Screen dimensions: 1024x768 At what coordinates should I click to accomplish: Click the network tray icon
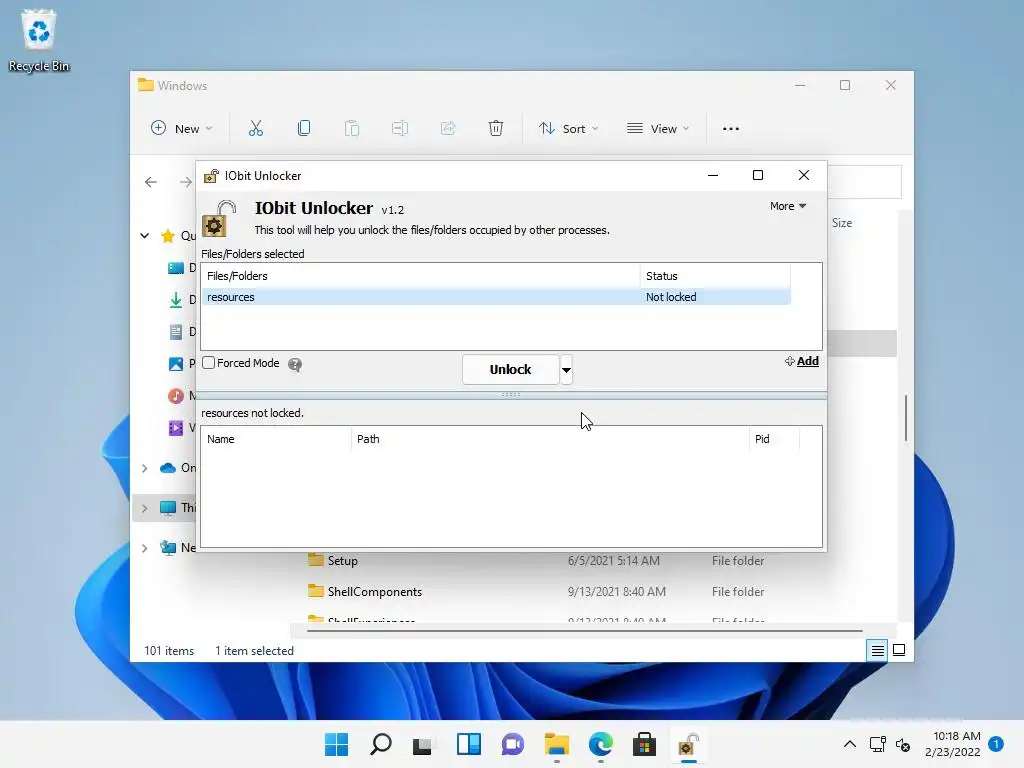point(878,744)
